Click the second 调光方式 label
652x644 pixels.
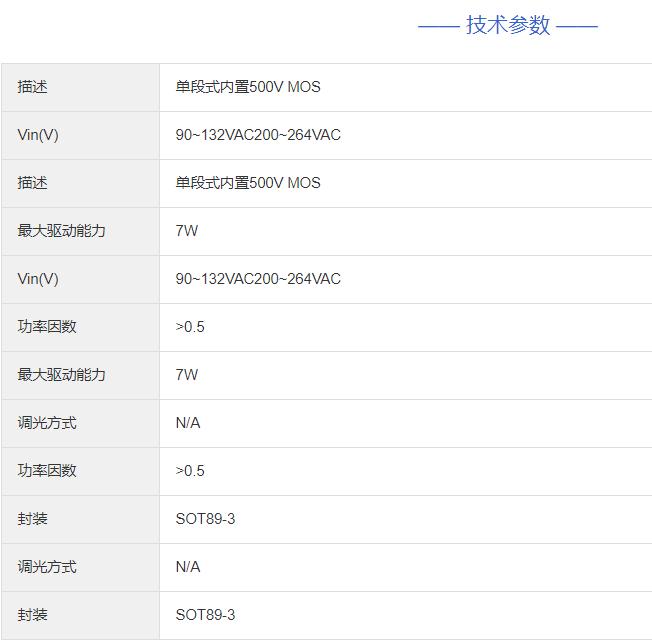pos(47,567)
